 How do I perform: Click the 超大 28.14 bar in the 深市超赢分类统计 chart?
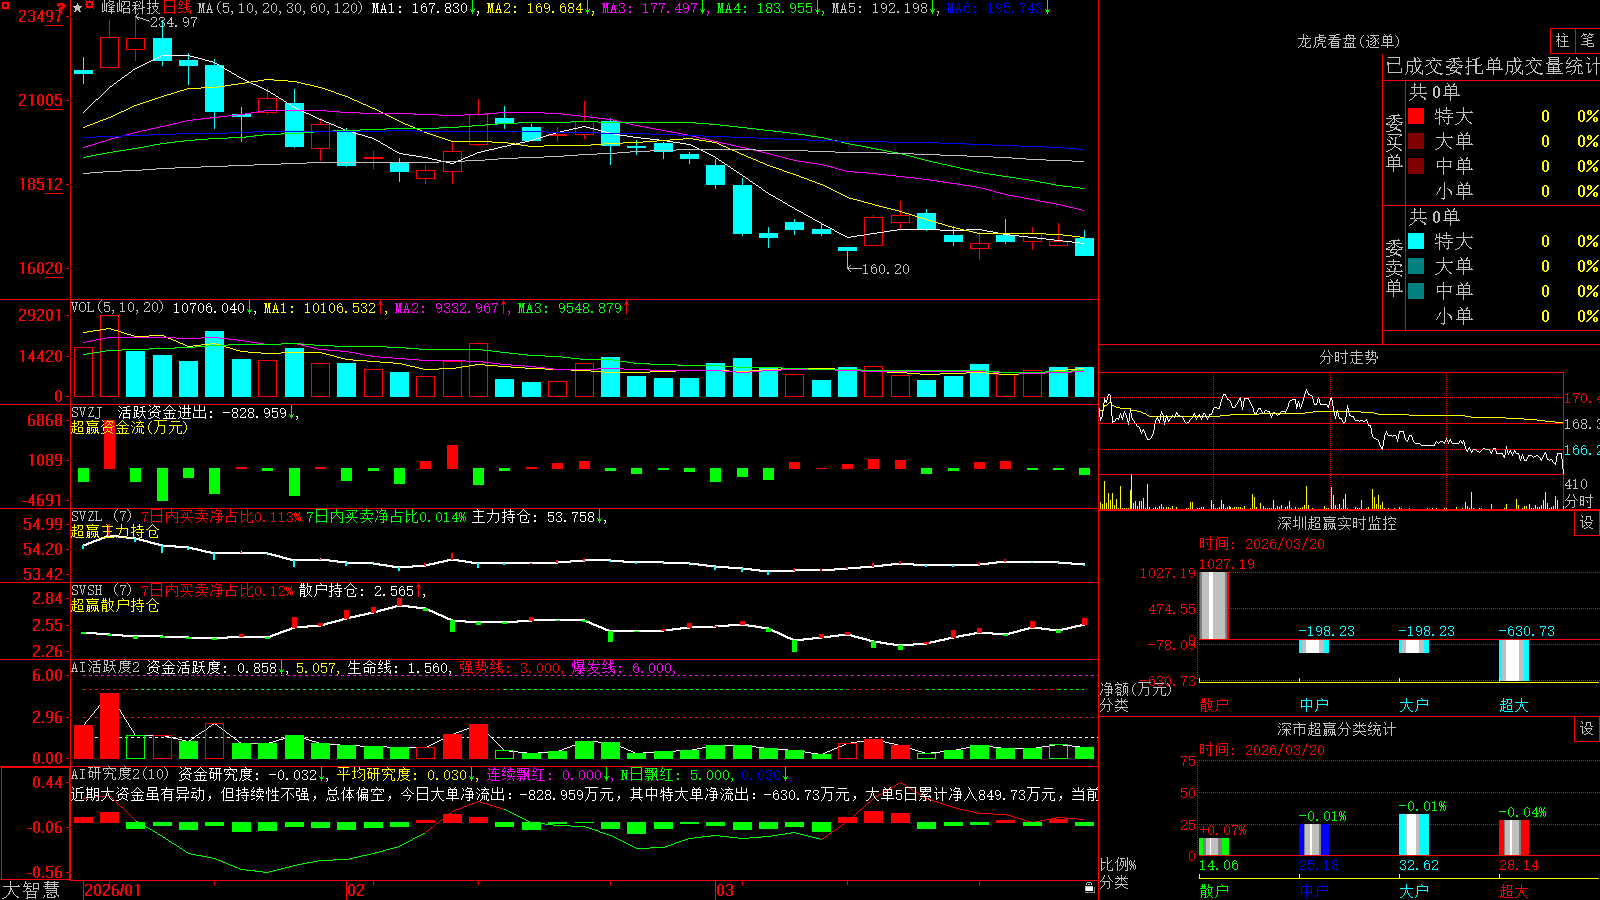1514,837
